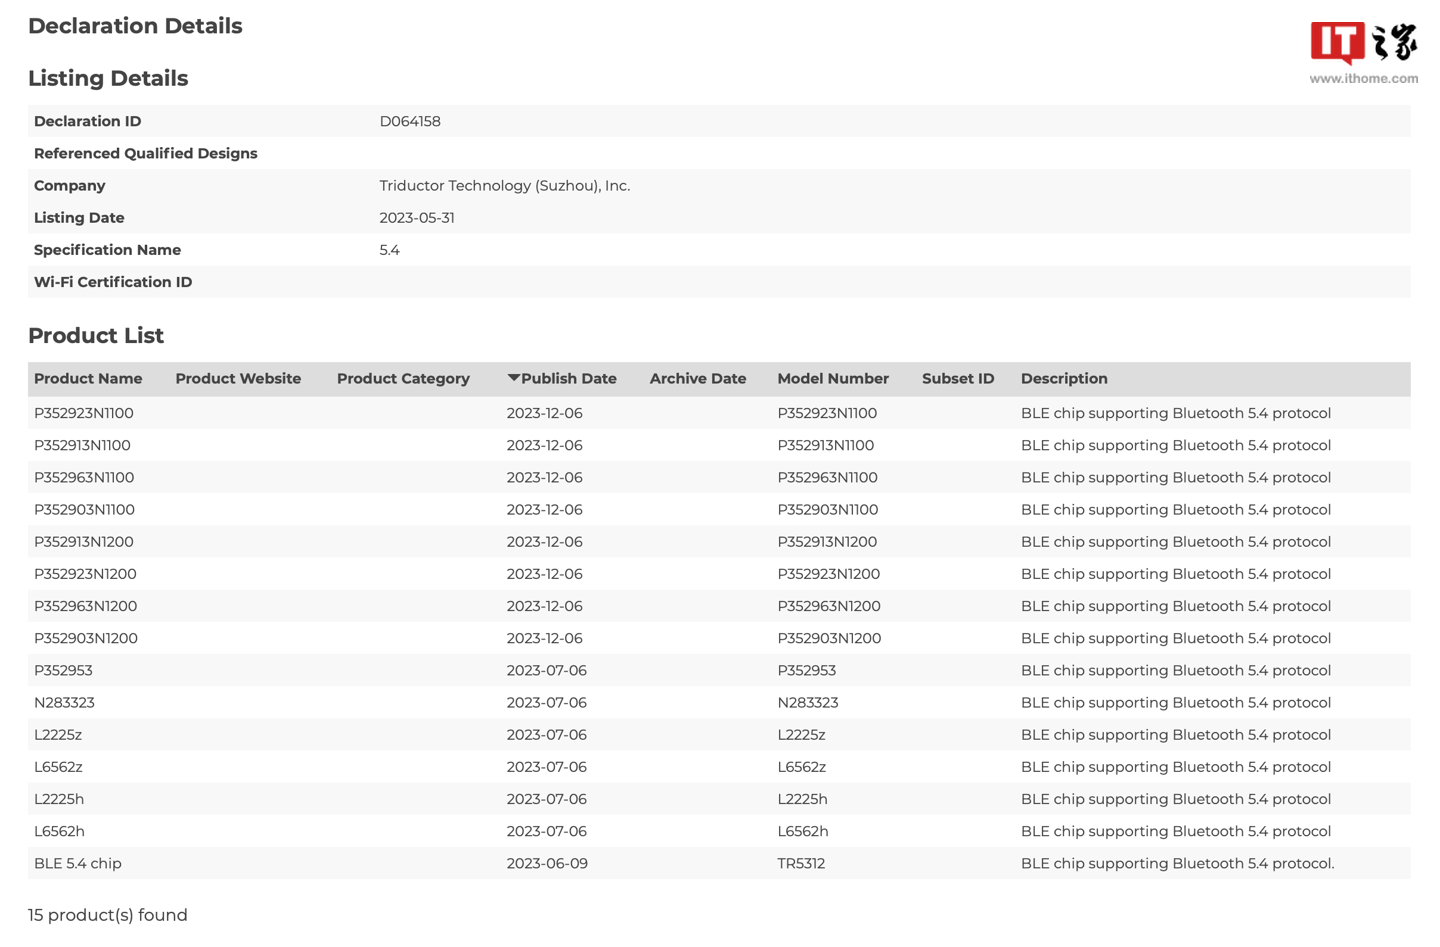Click the ITHome logo icon
This screenshot has height=947, width=1440.
coord(1363,43)
